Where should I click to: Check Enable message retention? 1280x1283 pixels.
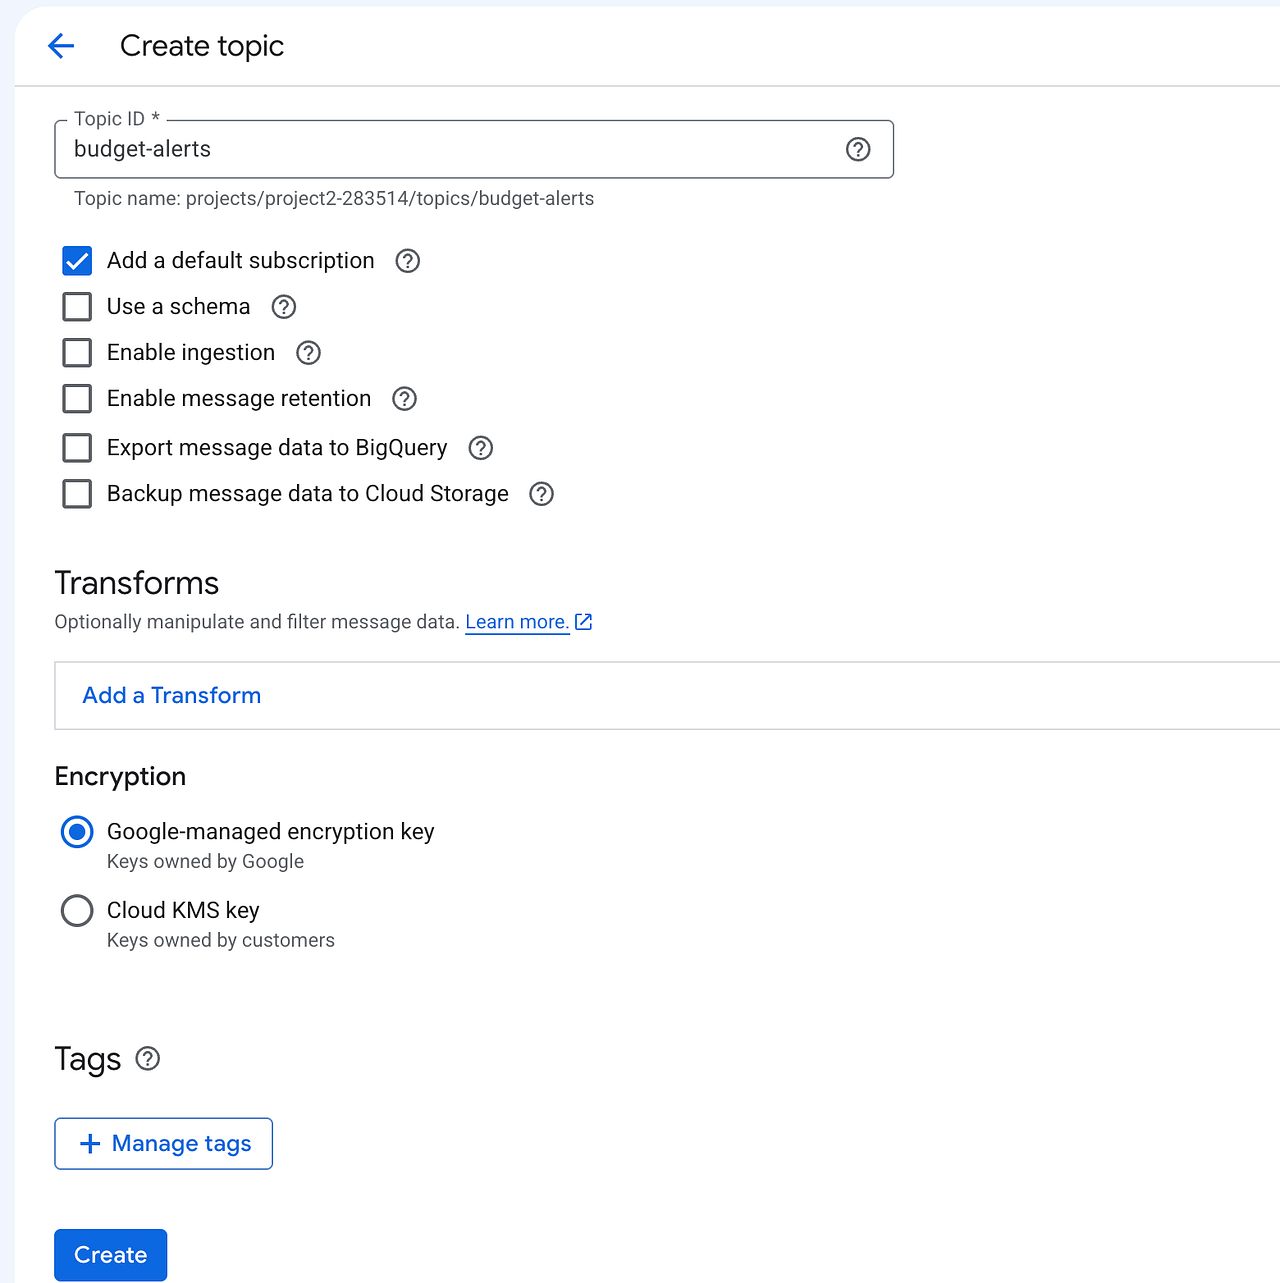point(77,399)
